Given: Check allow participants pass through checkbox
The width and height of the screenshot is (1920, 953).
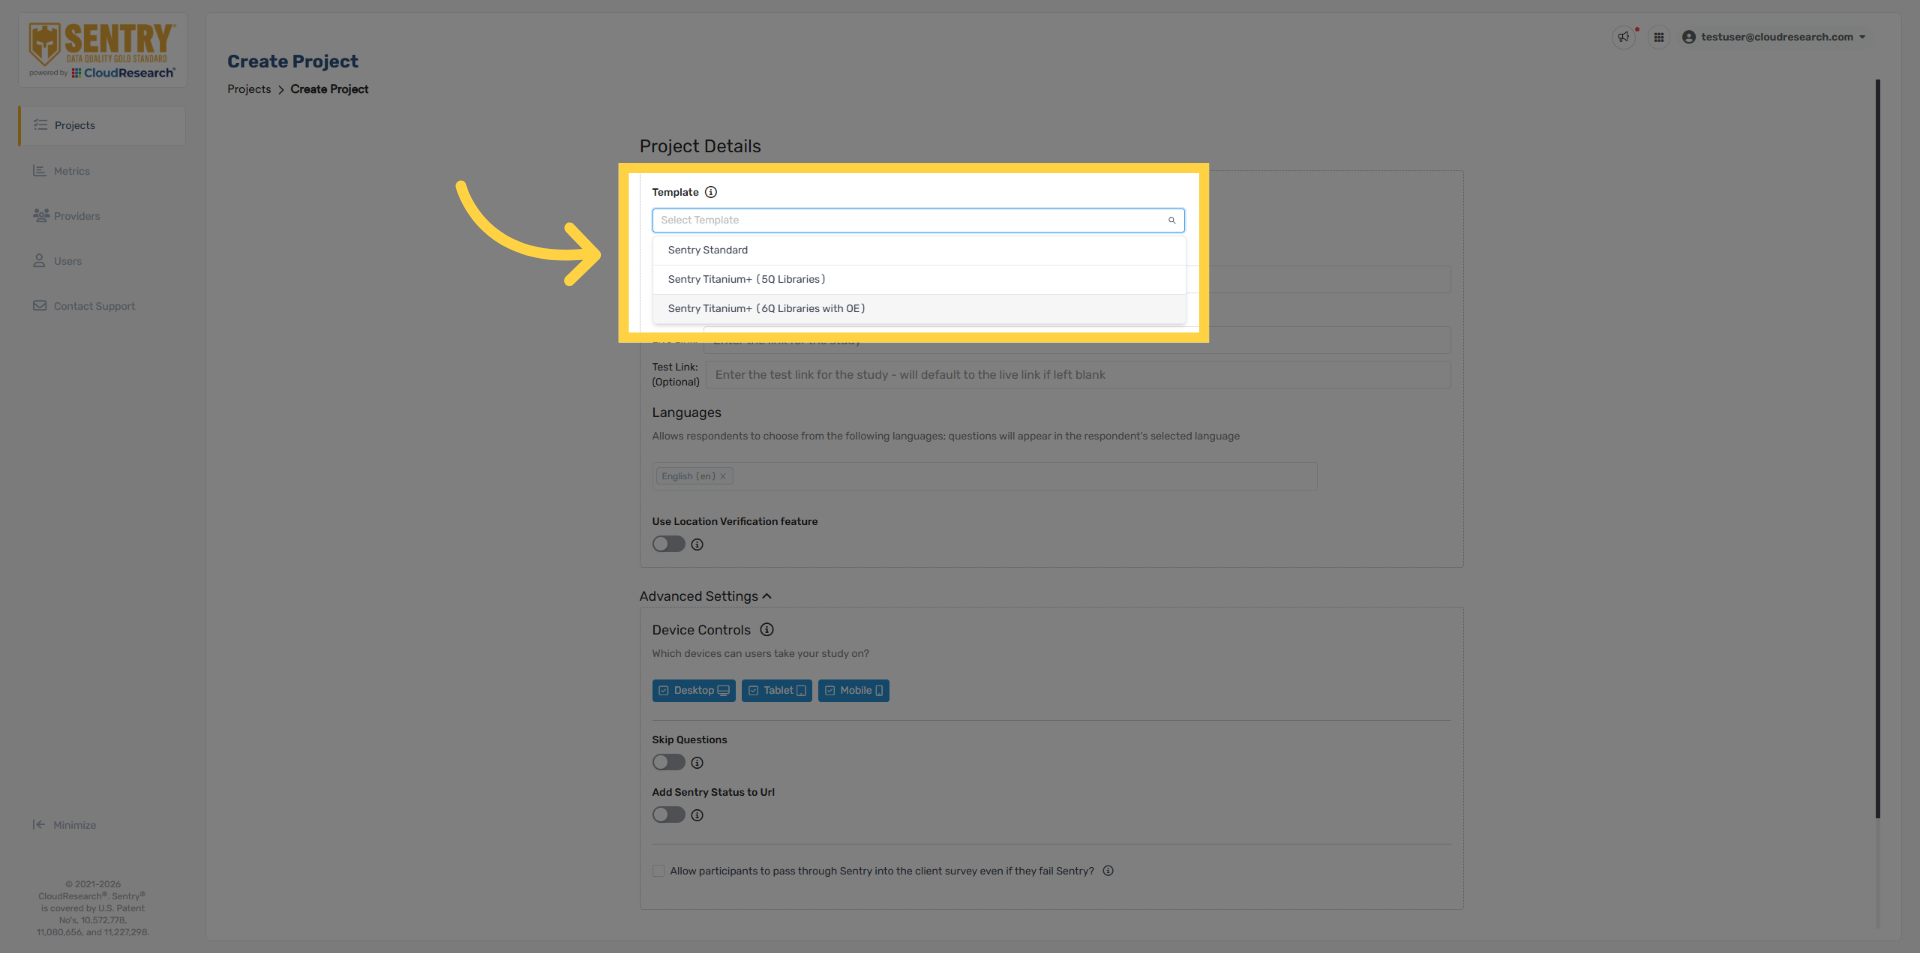Looking at the screenshot, I should 659,871.
